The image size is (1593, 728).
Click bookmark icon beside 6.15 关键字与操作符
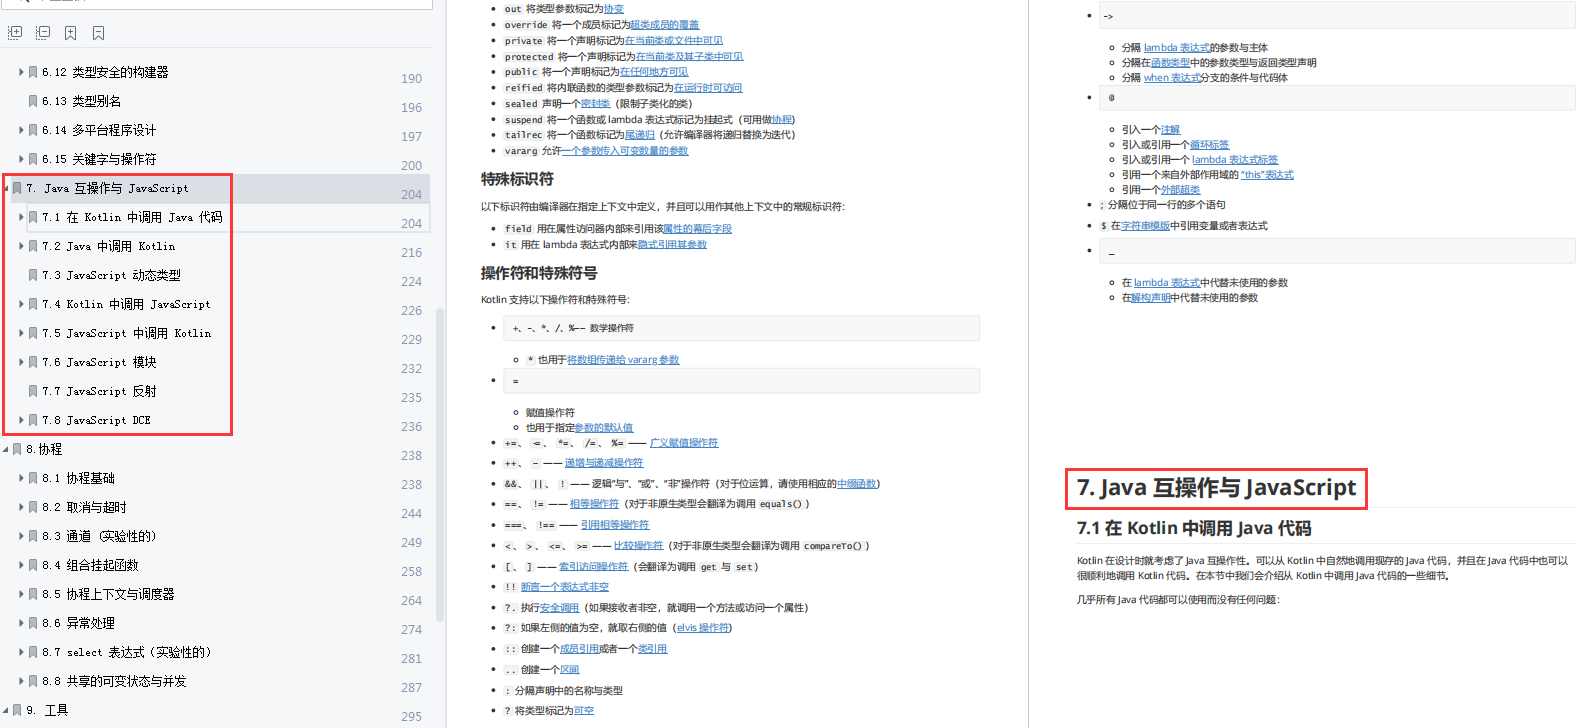click(x=33, y=159)
